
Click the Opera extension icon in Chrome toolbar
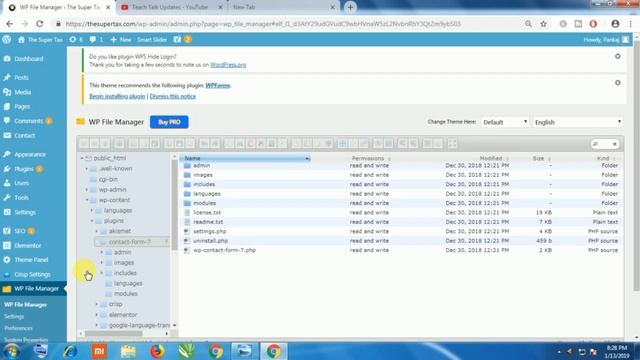[593, 24]
